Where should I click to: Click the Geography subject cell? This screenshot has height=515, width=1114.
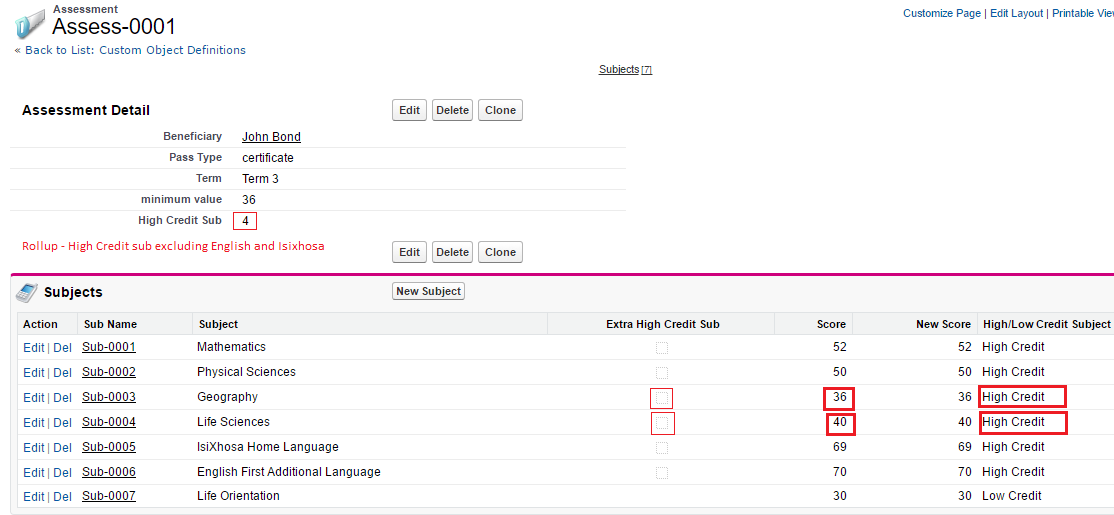pyautogui.click(x=227, y=396)
